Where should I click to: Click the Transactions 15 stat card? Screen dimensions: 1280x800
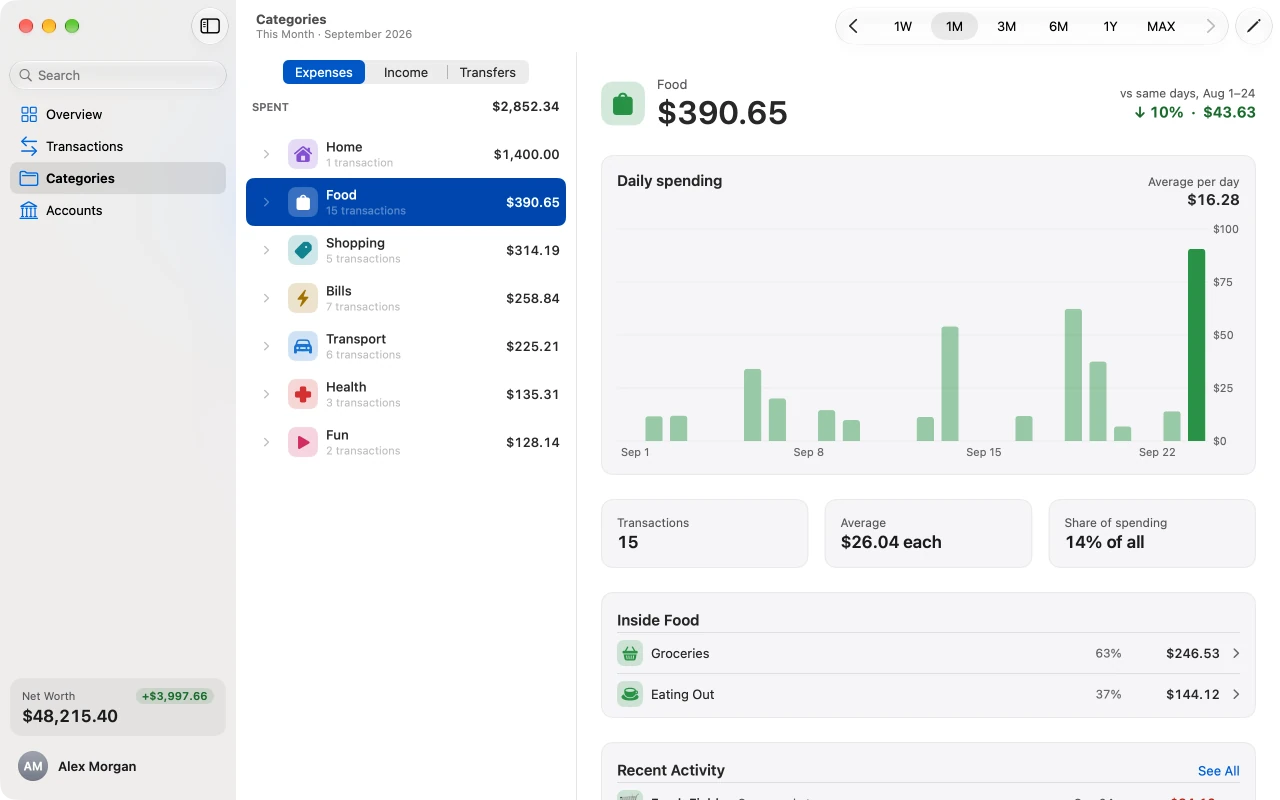(x=704, y=533)
